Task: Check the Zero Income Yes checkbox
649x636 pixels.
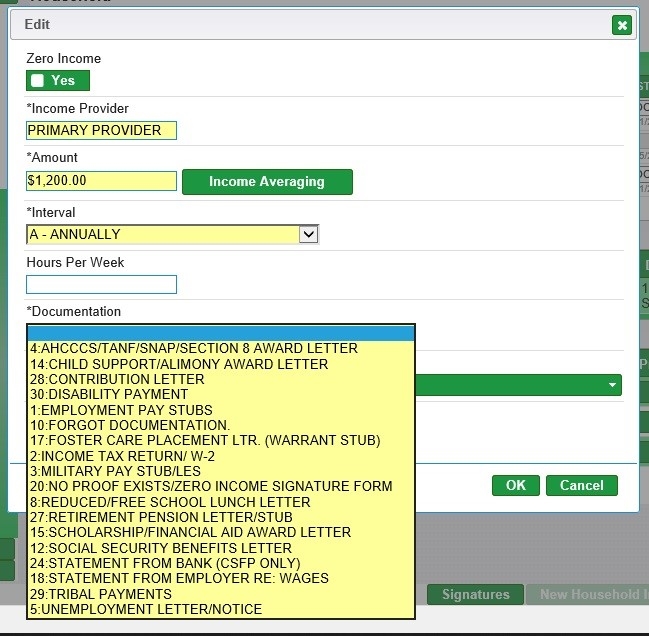Action: pos(38,81)
